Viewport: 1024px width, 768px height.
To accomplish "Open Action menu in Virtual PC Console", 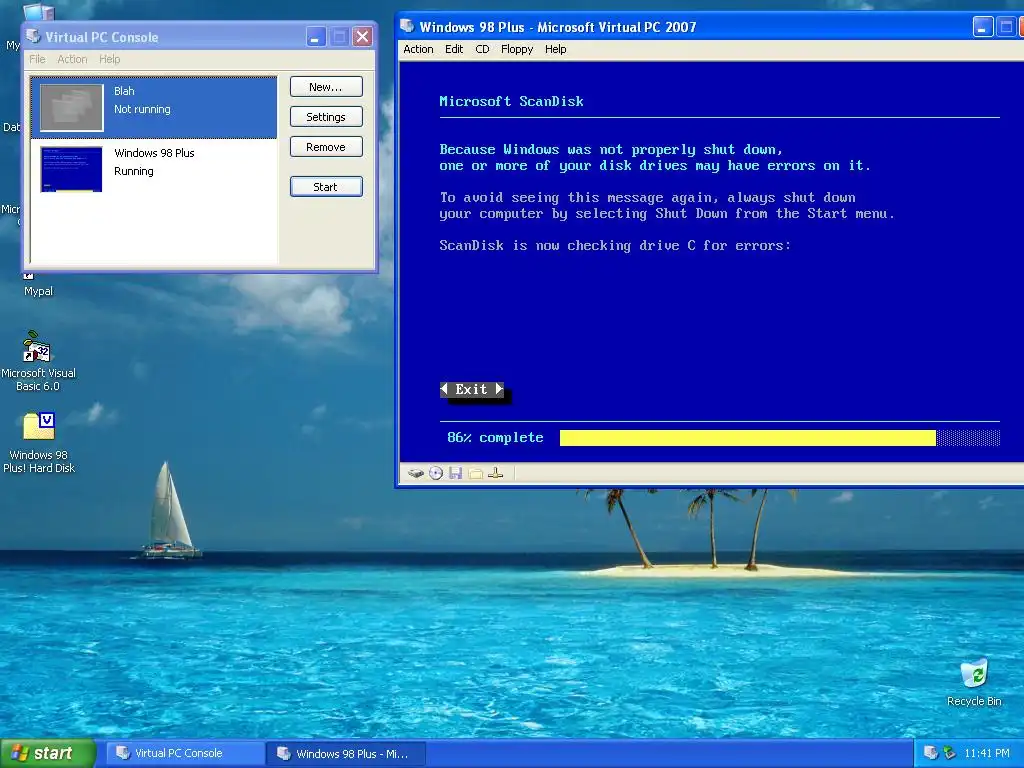I will 72,59.
